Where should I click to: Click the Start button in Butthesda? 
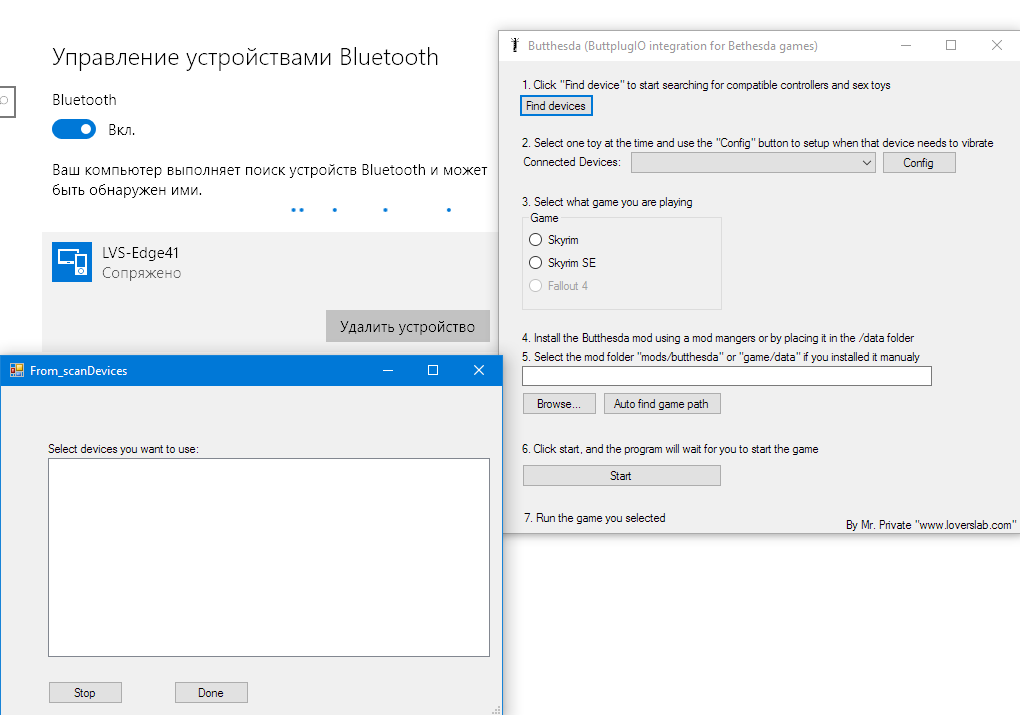621,476
